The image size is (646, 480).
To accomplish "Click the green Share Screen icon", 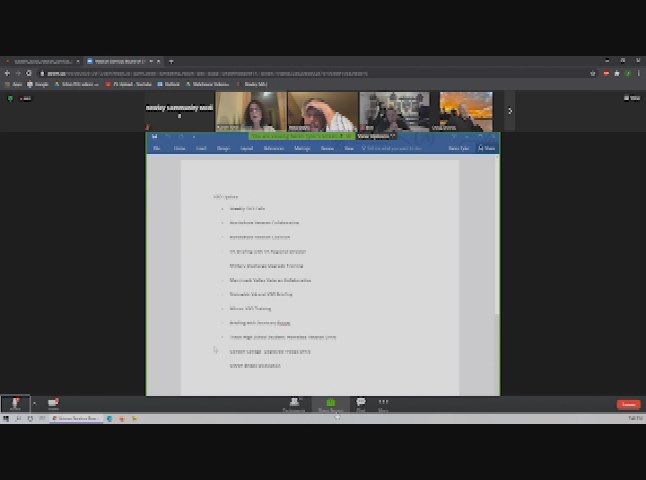I will [330, 404].
